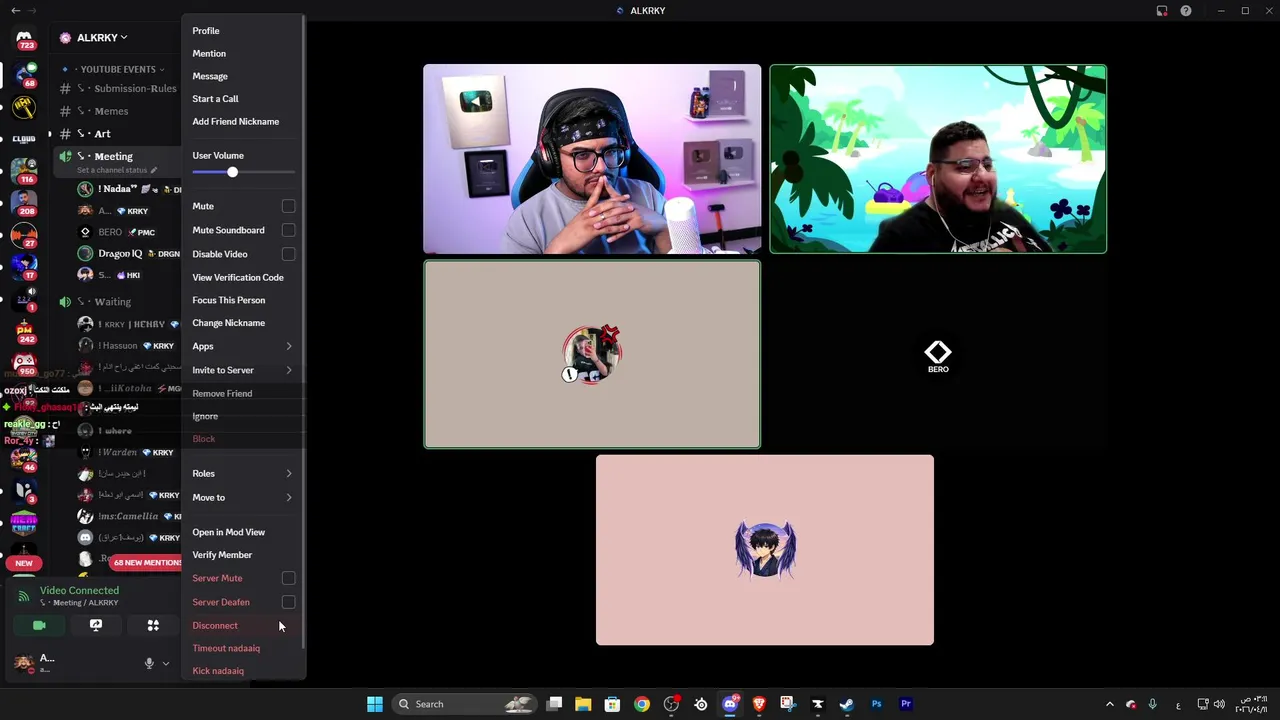
Task: Open the activities launcher icon
Action: pyautogui.click(x=153, y=625)
